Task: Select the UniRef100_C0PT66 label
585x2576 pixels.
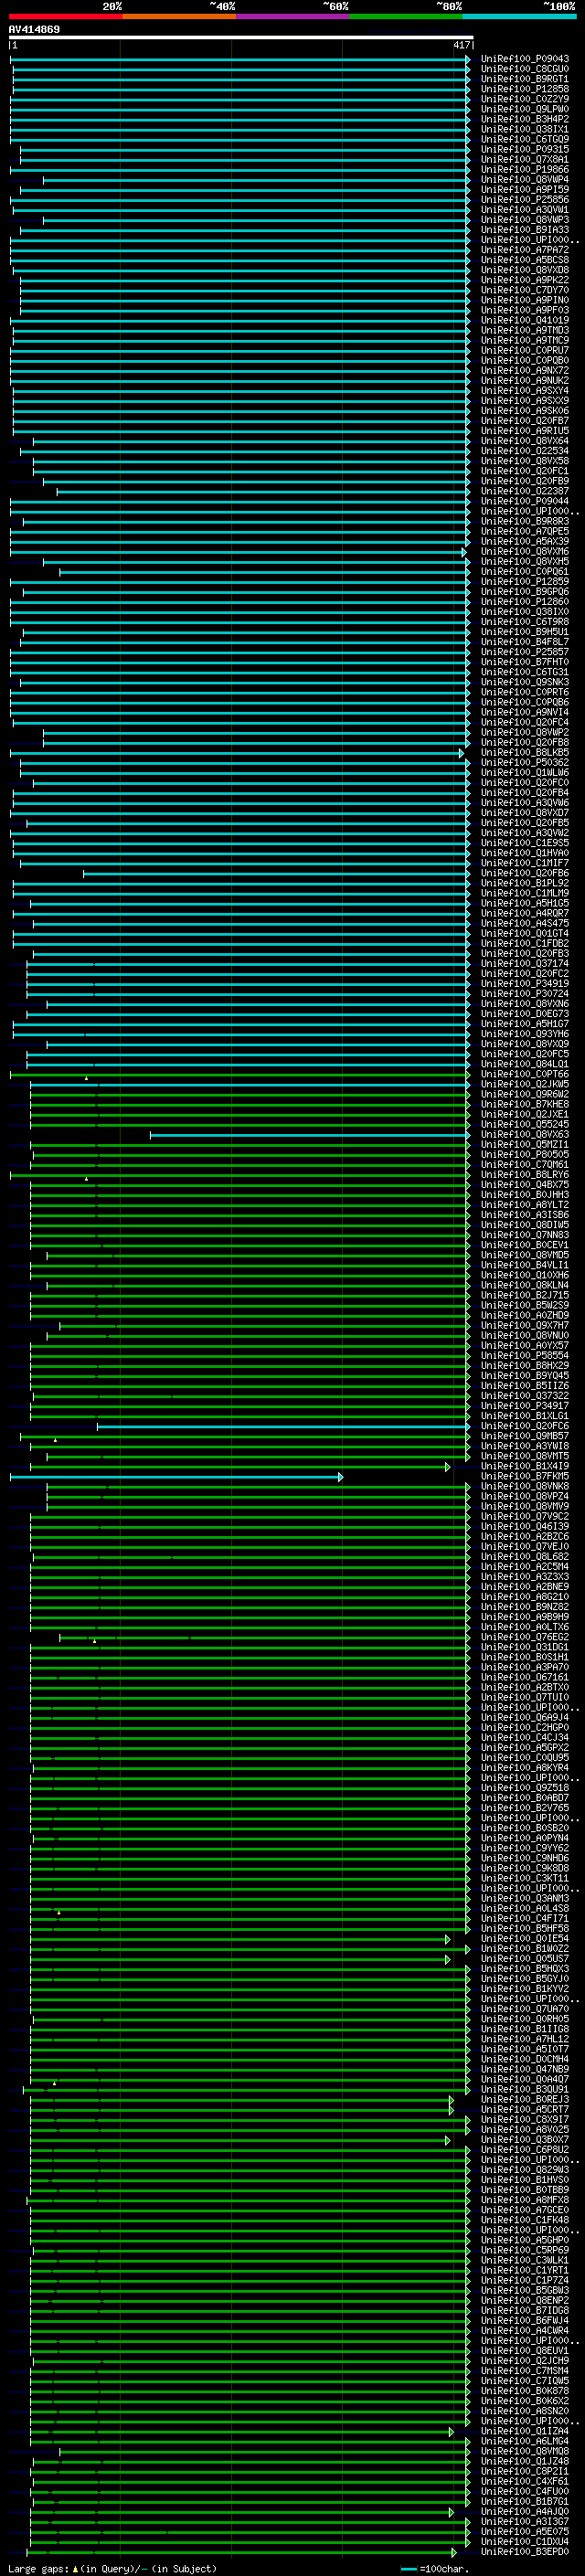Action: pyautogui.click(x=525, y=1074)
